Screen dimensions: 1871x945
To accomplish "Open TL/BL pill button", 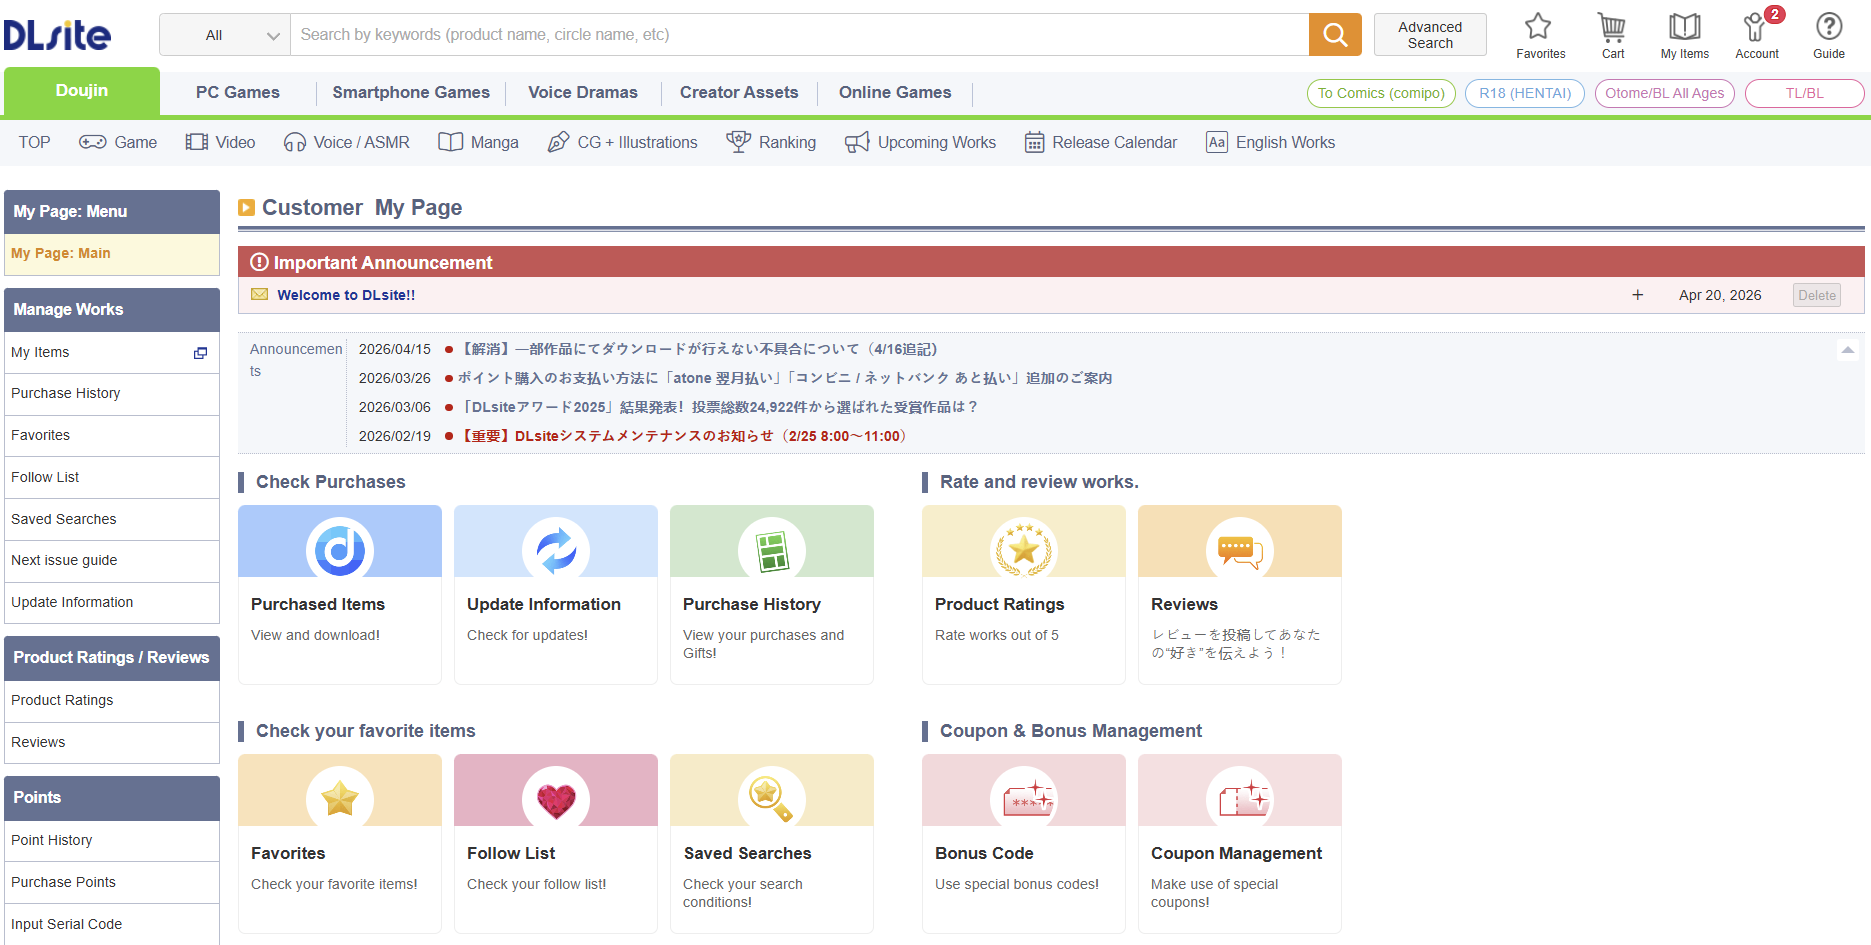I will click(1805, 93).
